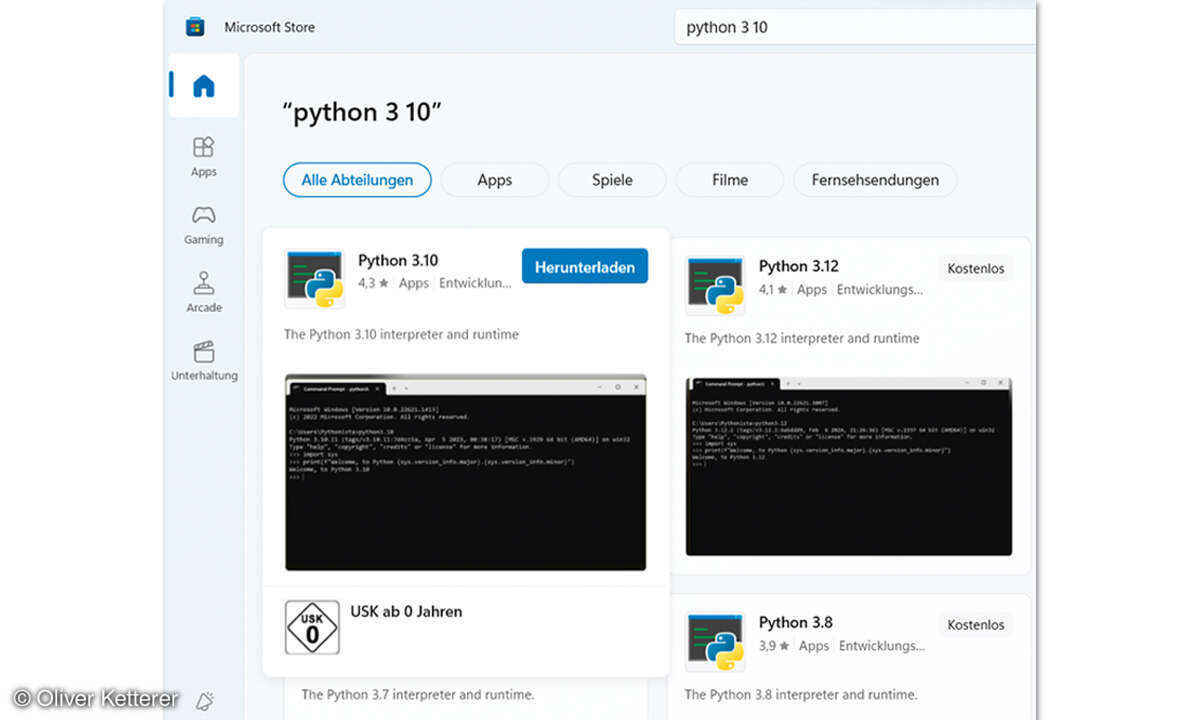Screen dimensions: 1200x720
Task: Click the 3,9 star rating of Python 3.8
Action: tap(774, 646)
